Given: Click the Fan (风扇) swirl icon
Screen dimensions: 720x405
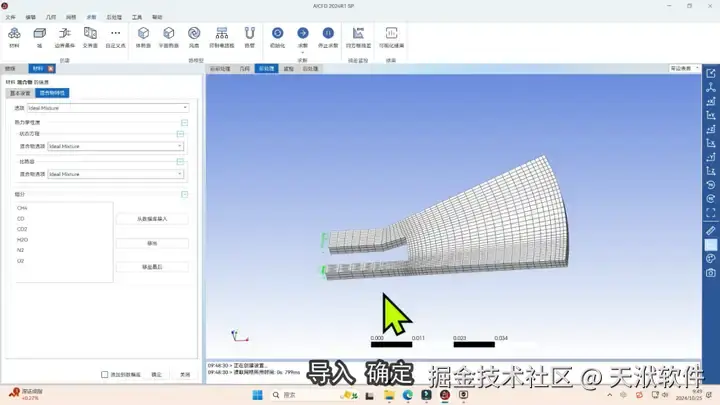Looking at the screenshot, I should click(x=194, y=34).
